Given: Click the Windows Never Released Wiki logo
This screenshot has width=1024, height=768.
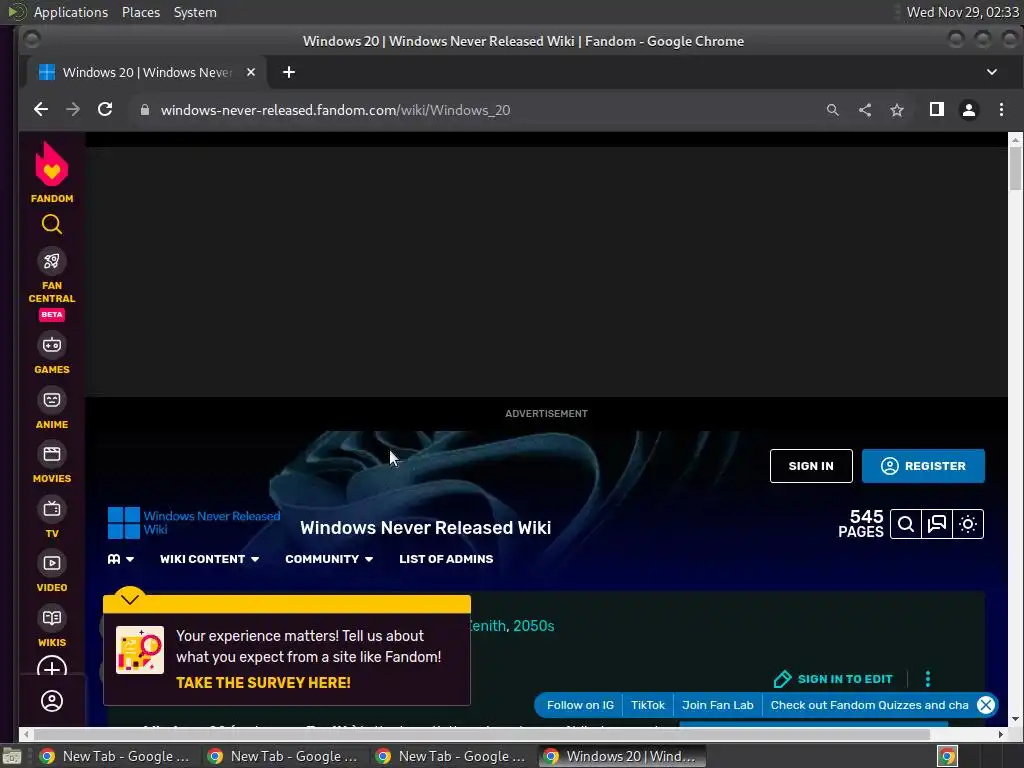Looking at the screenshot, I should click(194, 523).
